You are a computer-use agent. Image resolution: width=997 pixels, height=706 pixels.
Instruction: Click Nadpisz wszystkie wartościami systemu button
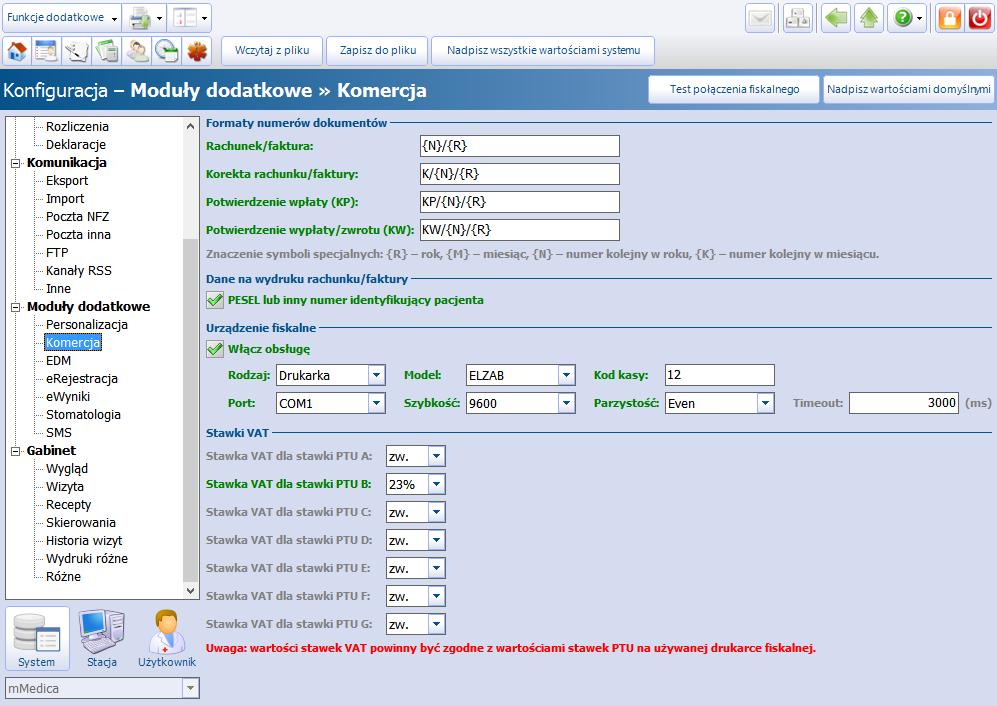[543, 51]
